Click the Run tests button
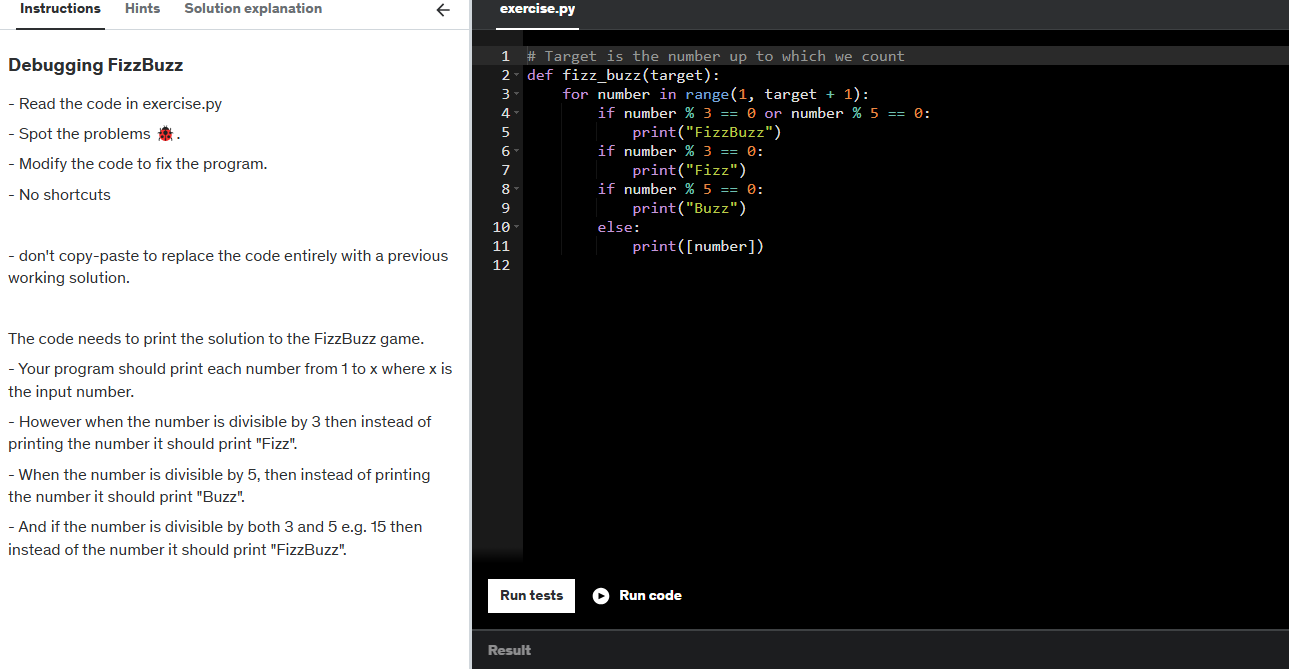This screenshot has width=1289, height=669. pos(531,595)
